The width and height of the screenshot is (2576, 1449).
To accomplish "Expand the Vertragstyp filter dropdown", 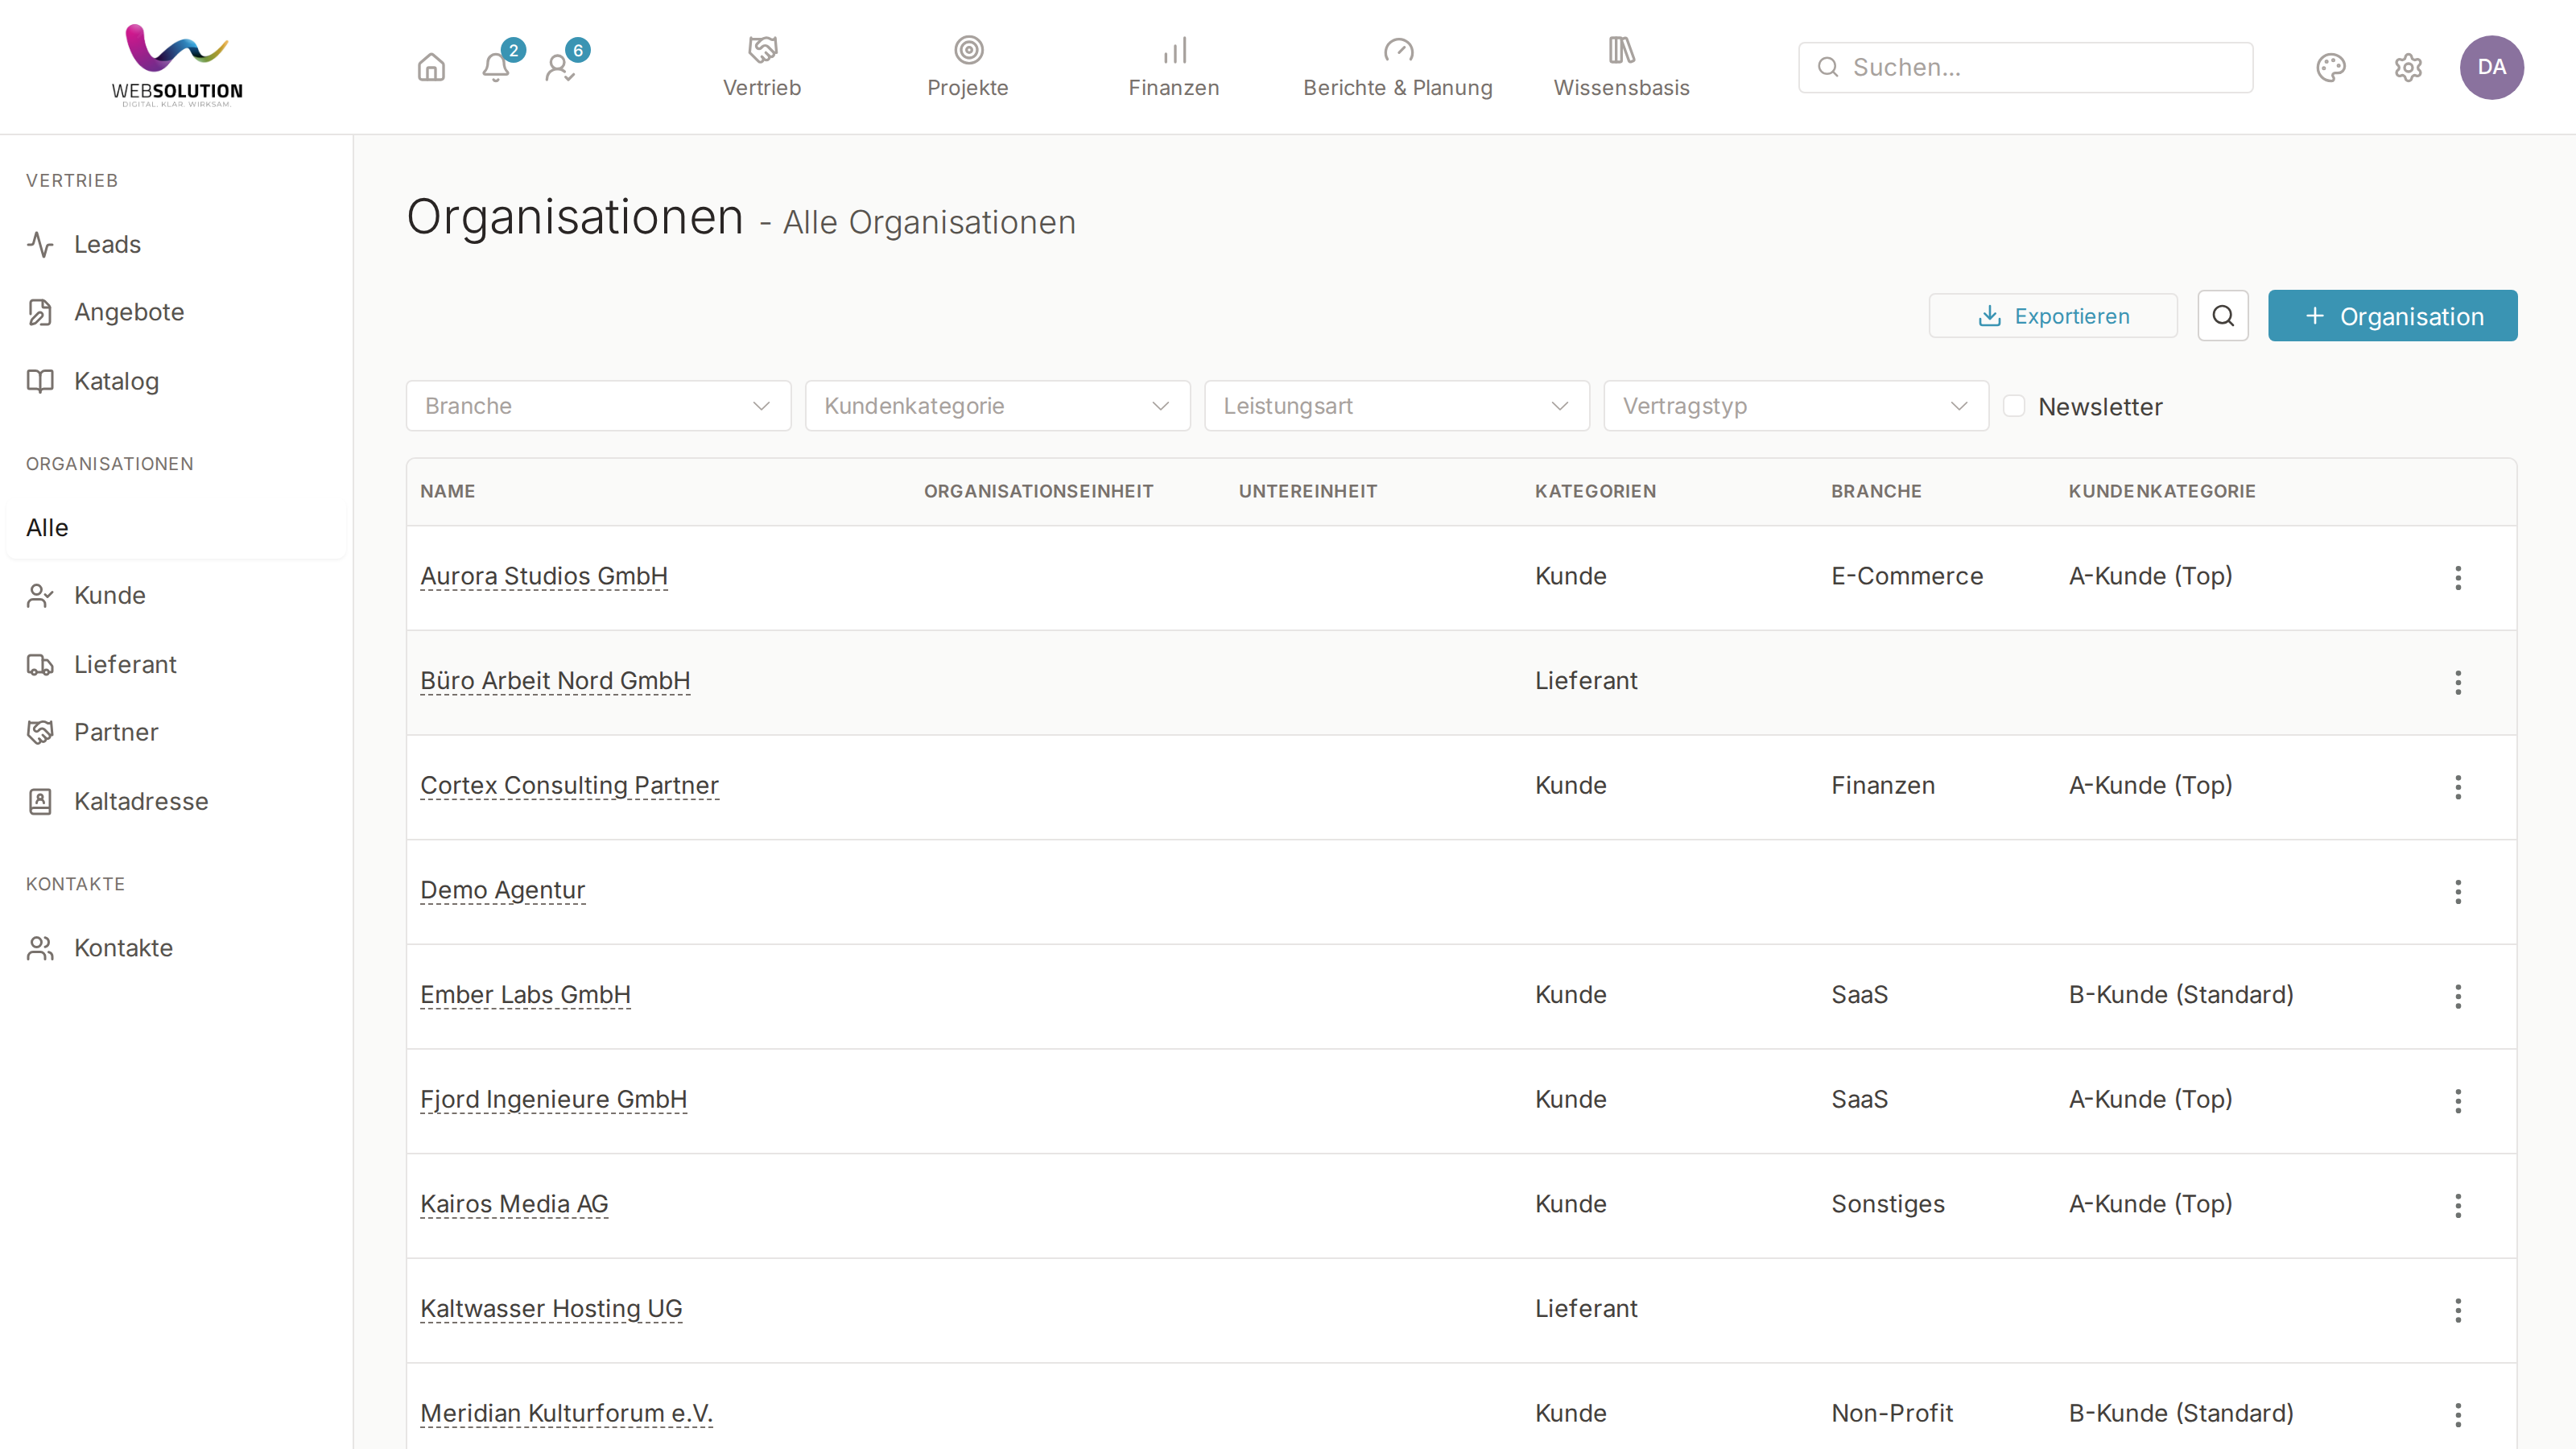I will click(x=1795, y=406).
